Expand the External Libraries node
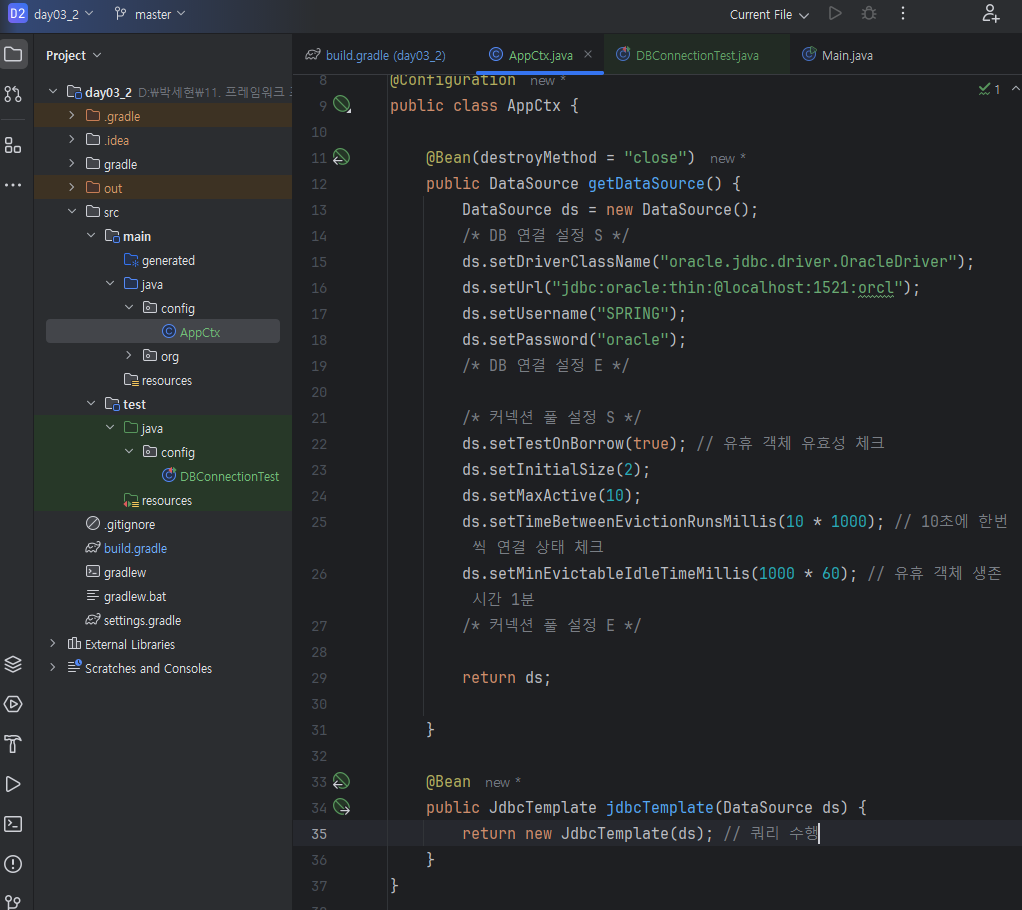Screen dimensions: 1022x910 coord(53,644)
